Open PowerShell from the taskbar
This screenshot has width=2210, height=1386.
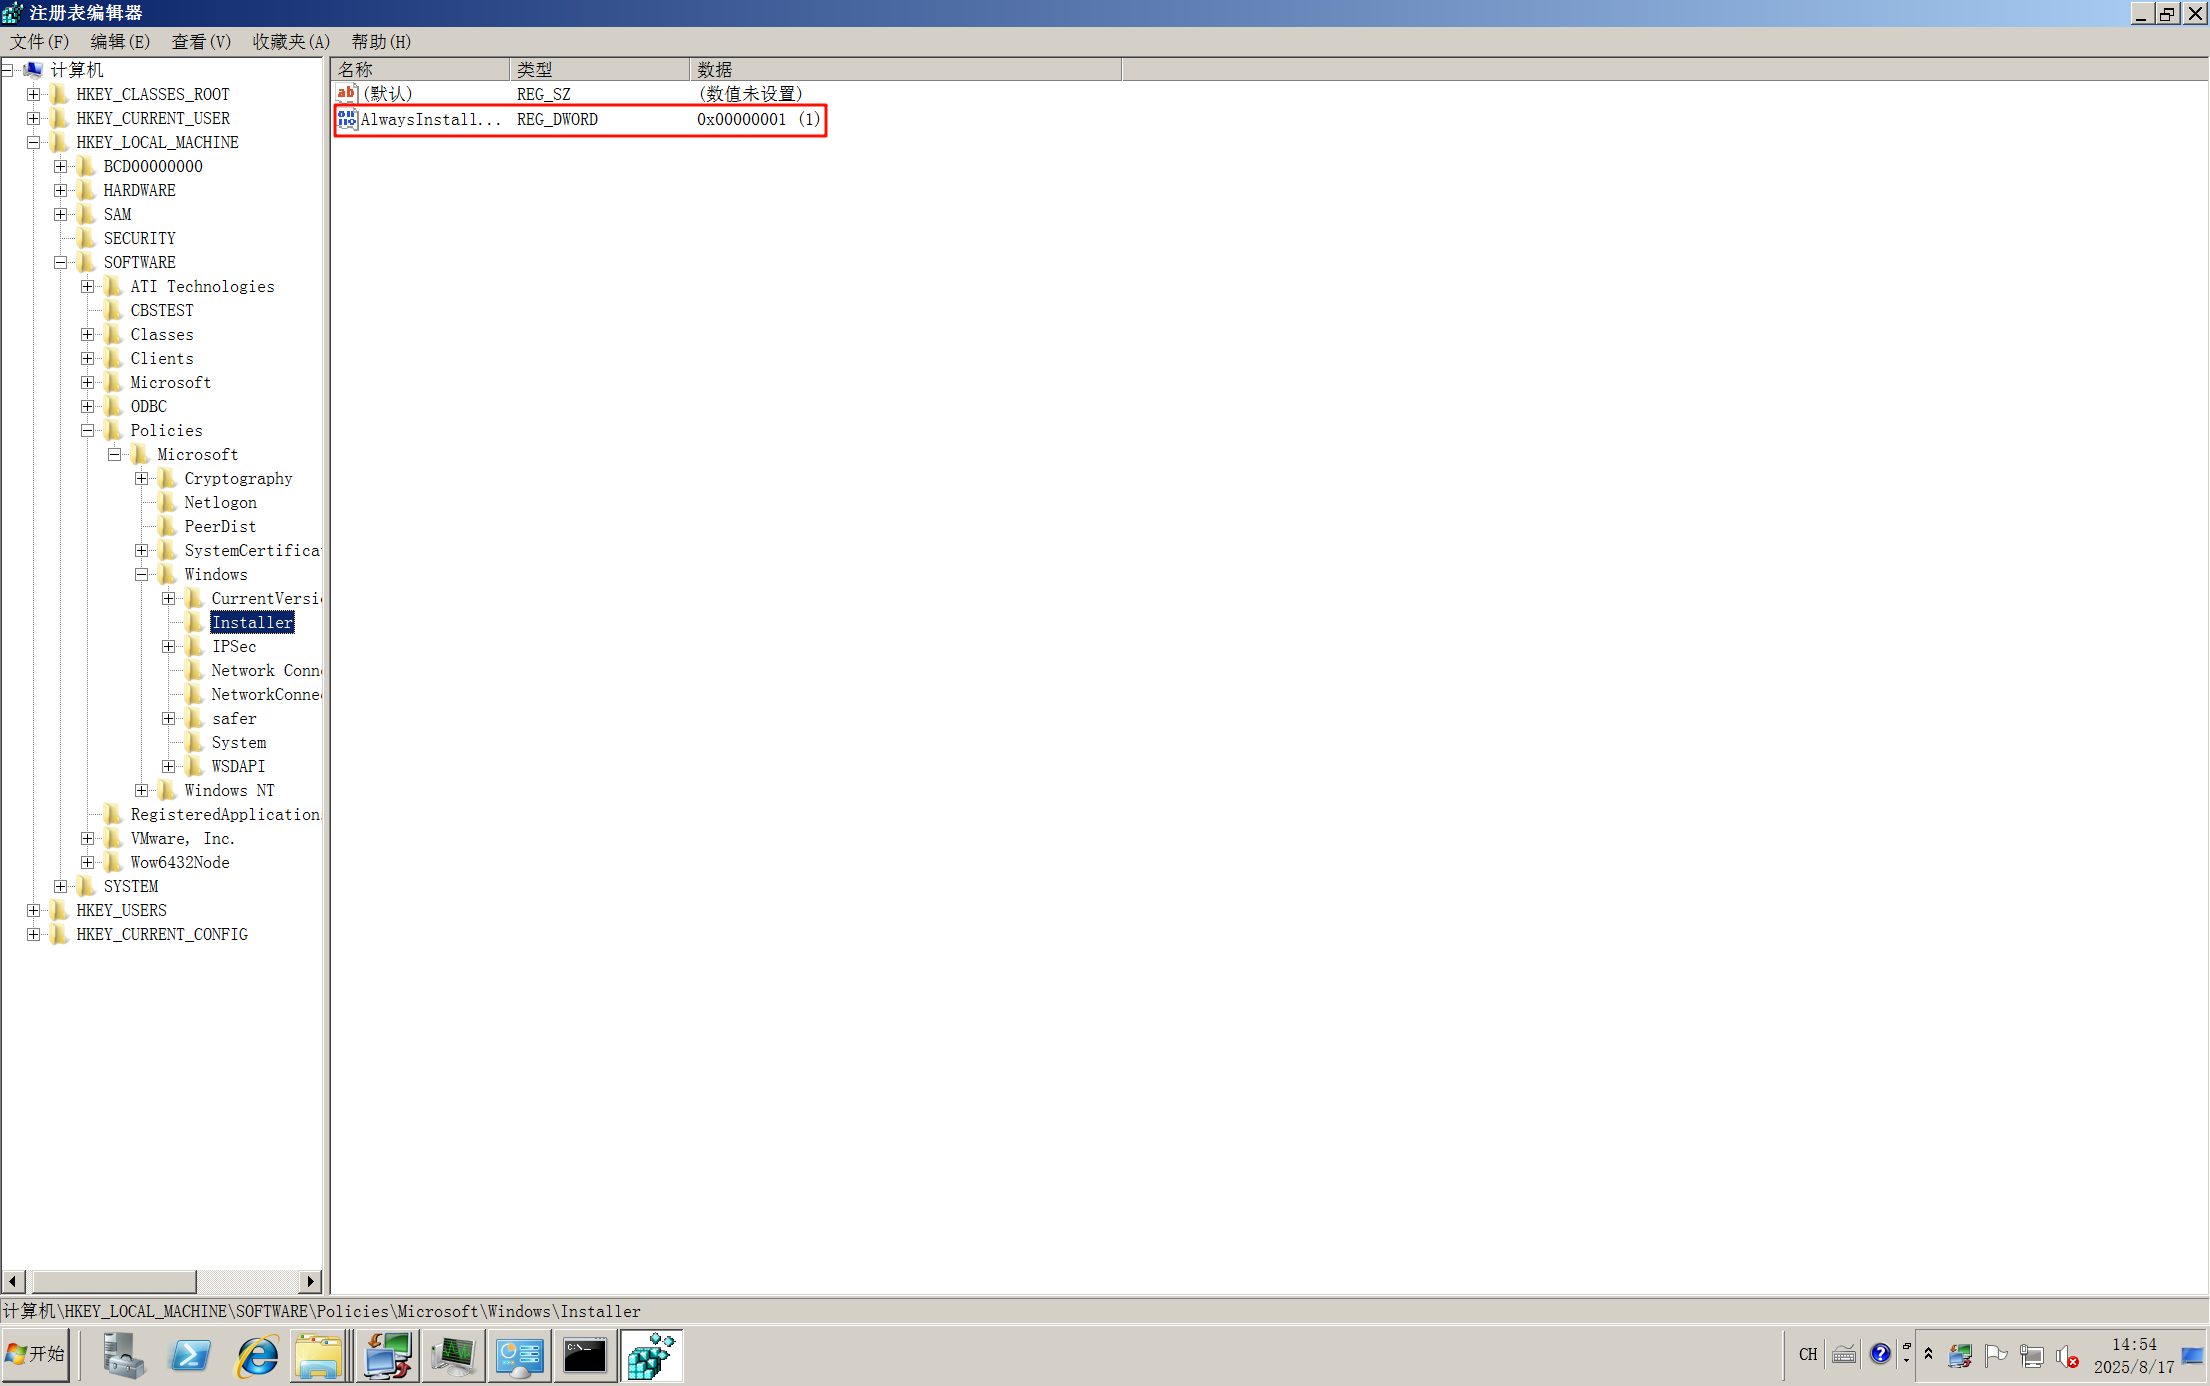(190, 1356)
